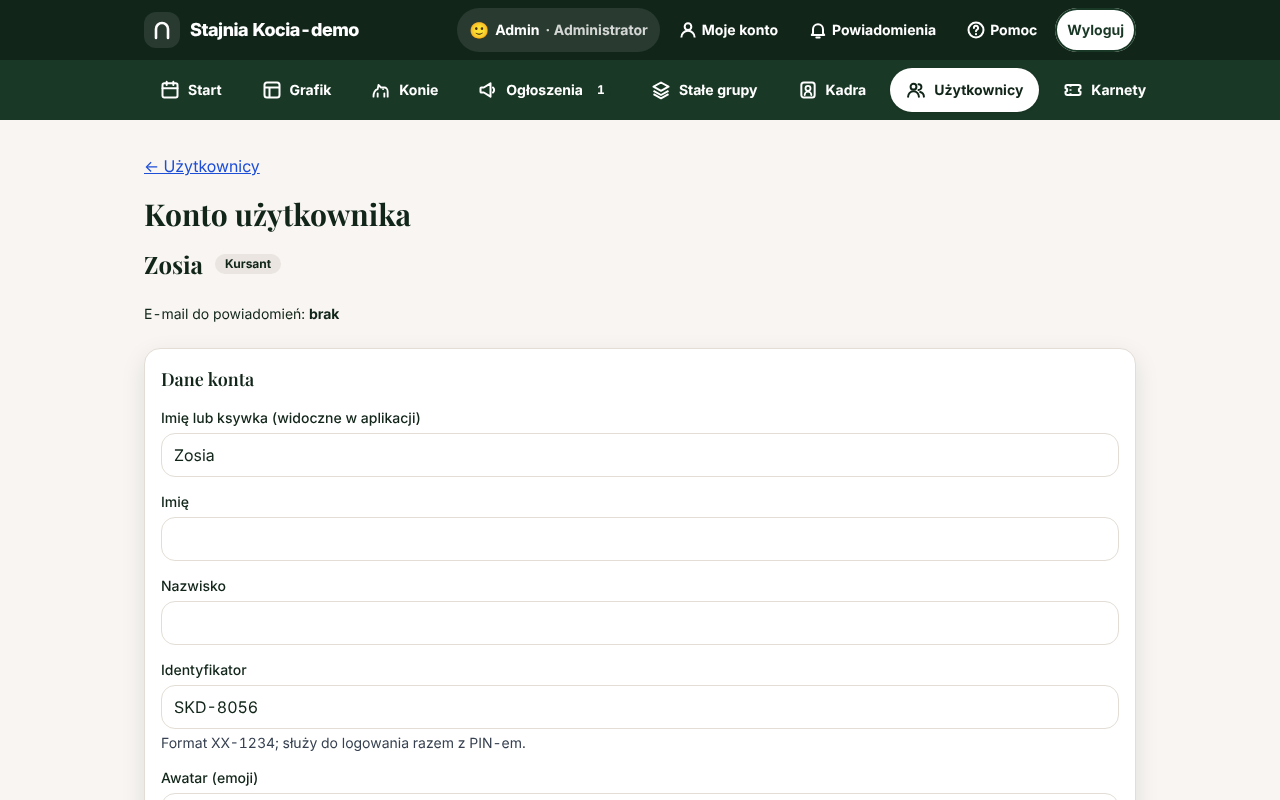The image size is (1280, 800).
Task: Click the 'Konto użytkownika' heading
Action: (x=277, y=215)
